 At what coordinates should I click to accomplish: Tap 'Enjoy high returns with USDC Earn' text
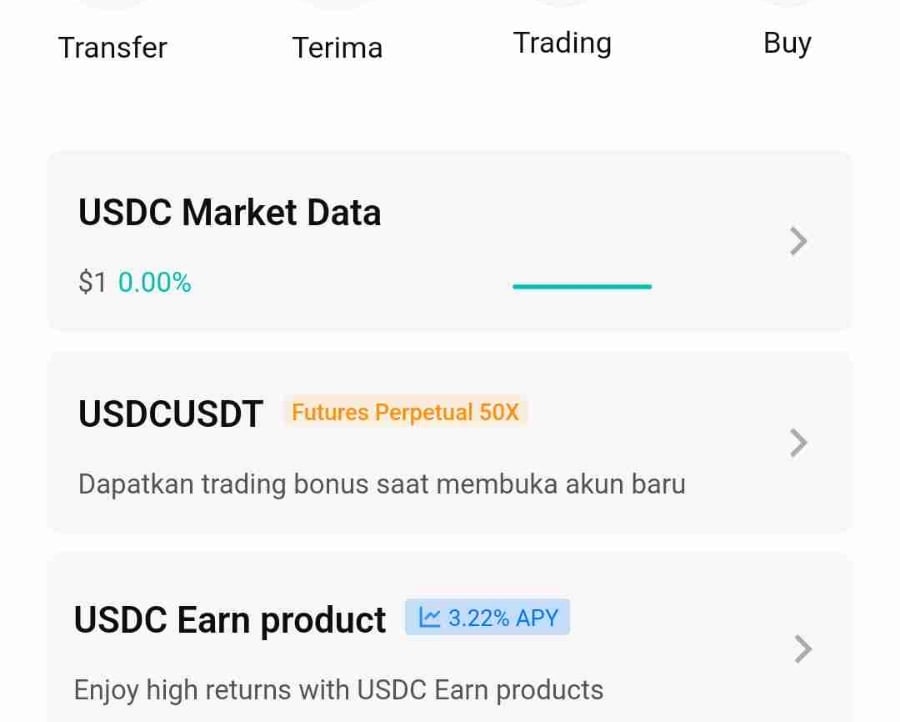point(338,690)
